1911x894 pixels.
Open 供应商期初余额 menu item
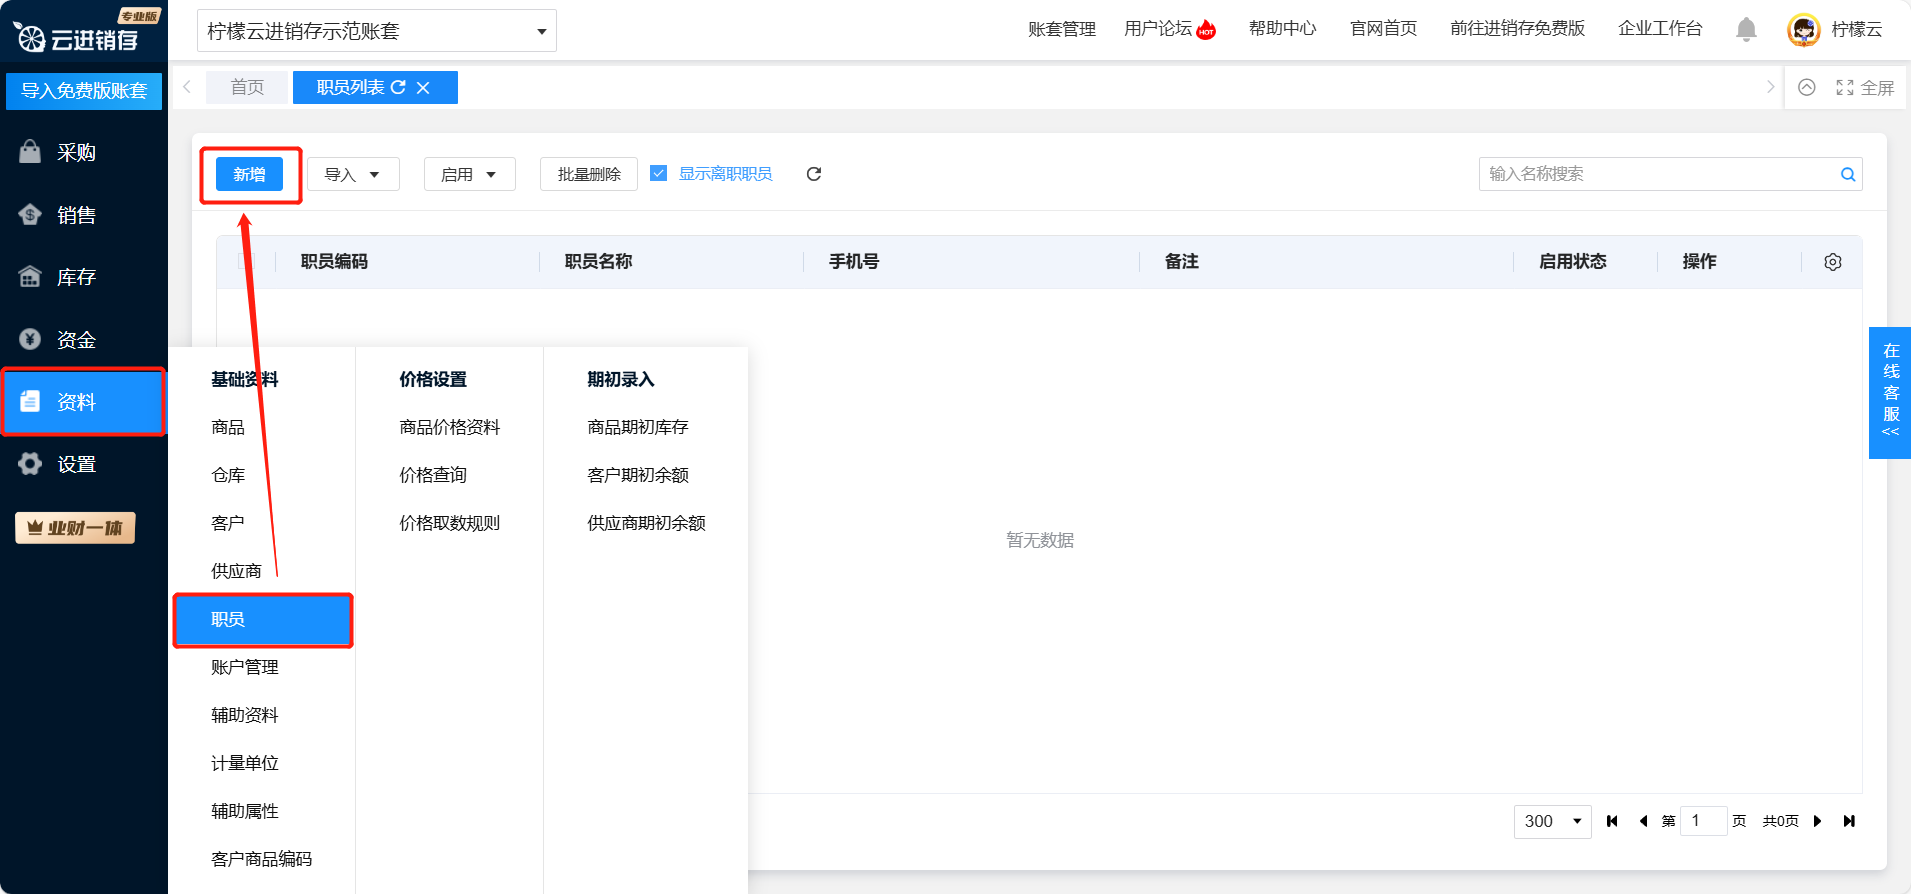[x=647, y=523]
